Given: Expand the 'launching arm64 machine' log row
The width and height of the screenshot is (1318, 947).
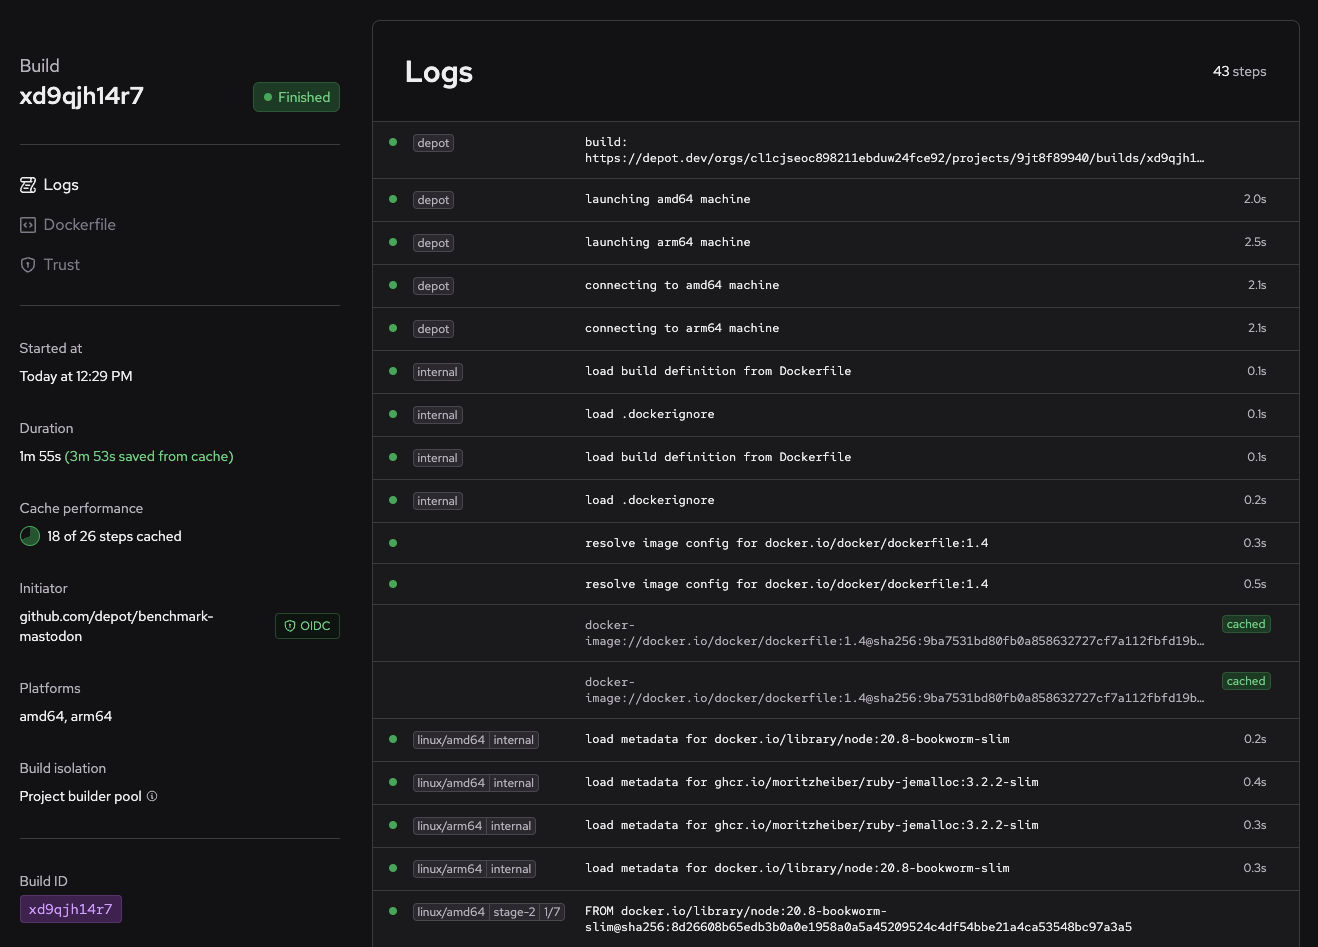Looking at the screenshot, I should click(835, 242).
